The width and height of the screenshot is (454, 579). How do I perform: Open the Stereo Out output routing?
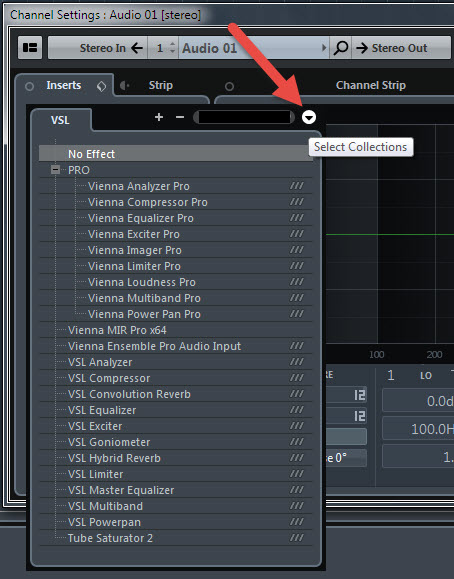tap(401, 48)
